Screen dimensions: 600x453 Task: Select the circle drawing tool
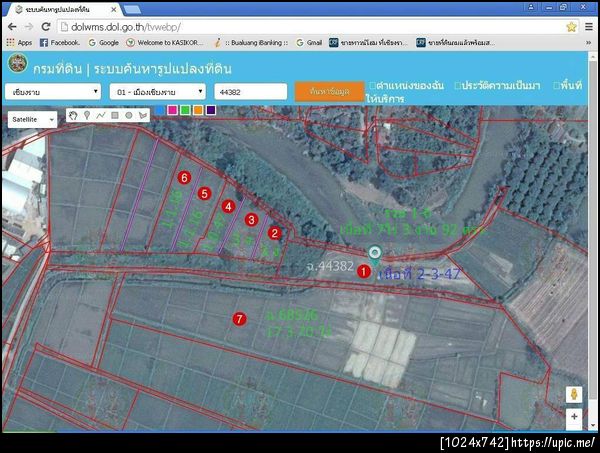point(129,115)
